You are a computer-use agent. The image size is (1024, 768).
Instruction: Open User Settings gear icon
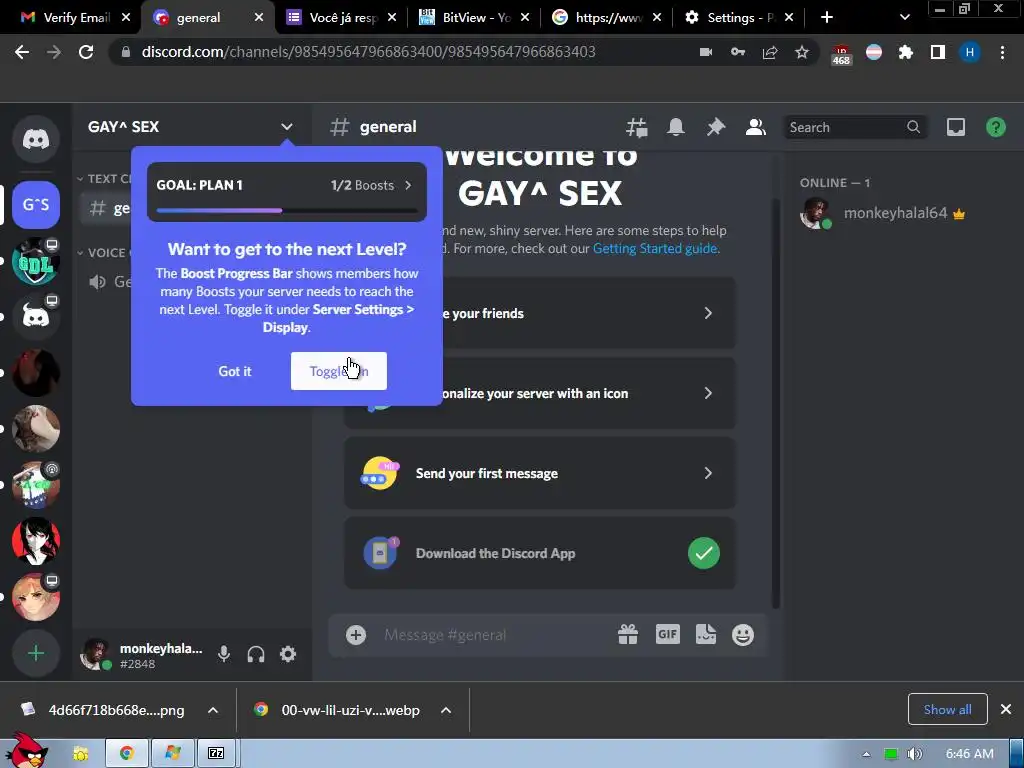[x=288, y=654]
